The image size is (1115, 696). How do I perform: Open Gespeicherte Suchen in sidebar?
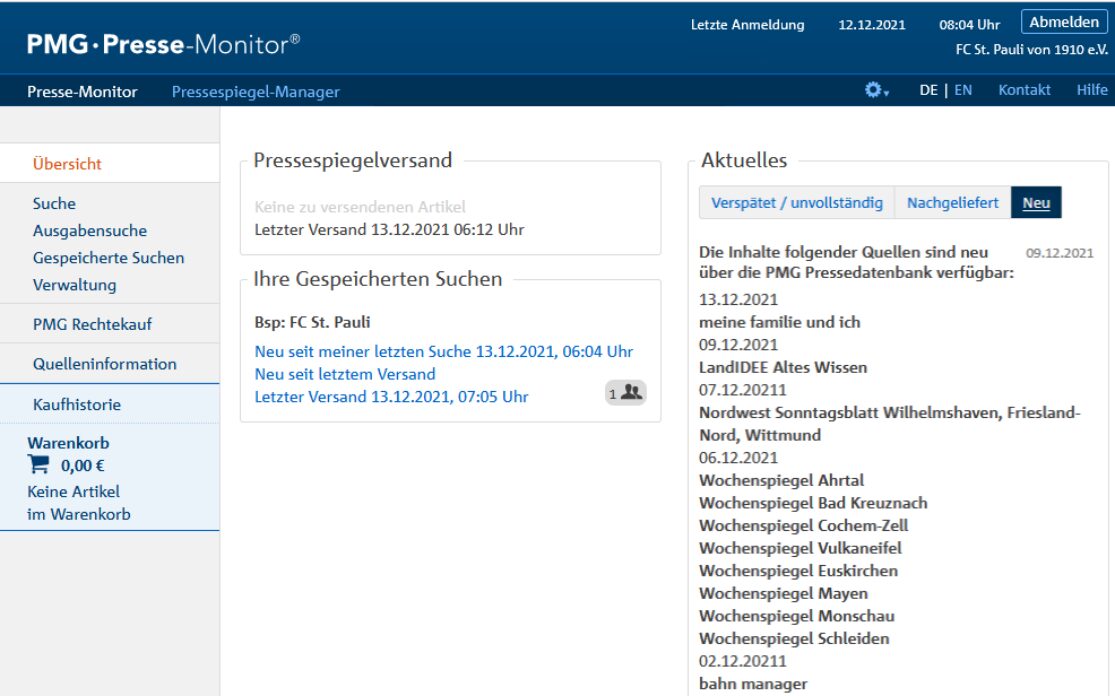(108, 257)
